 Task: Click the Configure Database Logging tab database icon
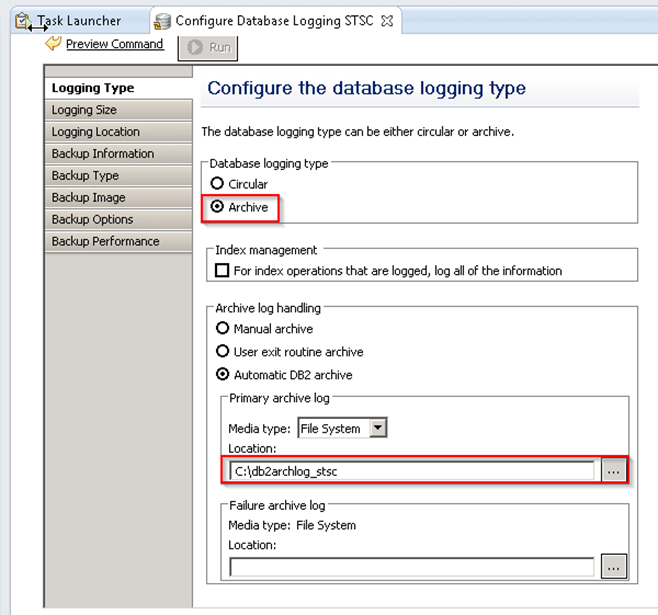[162, 21]
